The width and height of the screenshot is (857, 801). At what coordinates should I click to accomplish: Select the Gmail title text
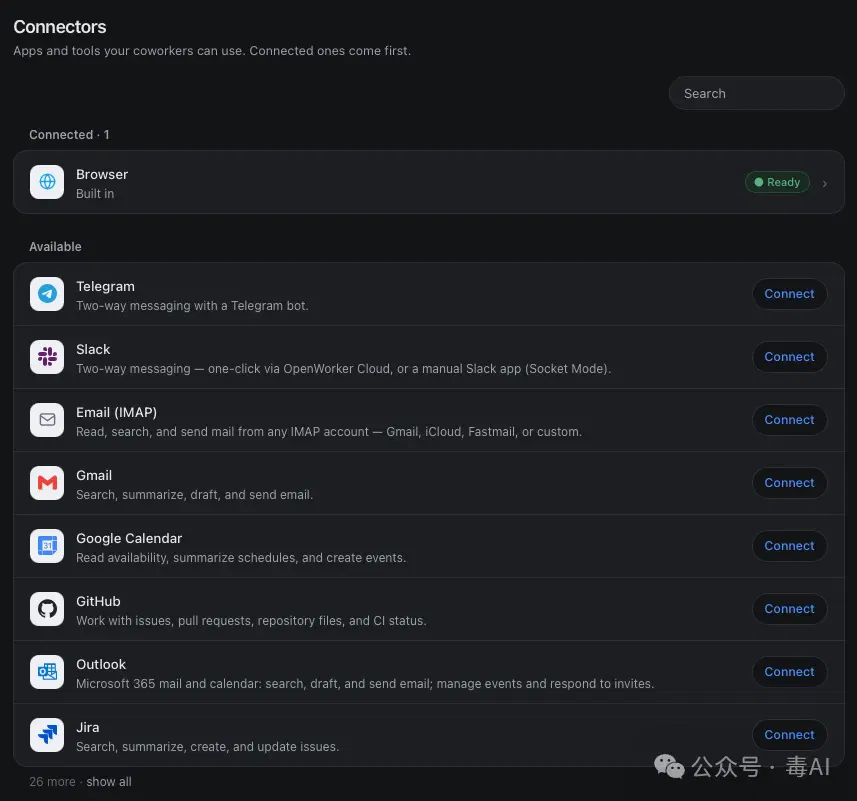[94, 475]
